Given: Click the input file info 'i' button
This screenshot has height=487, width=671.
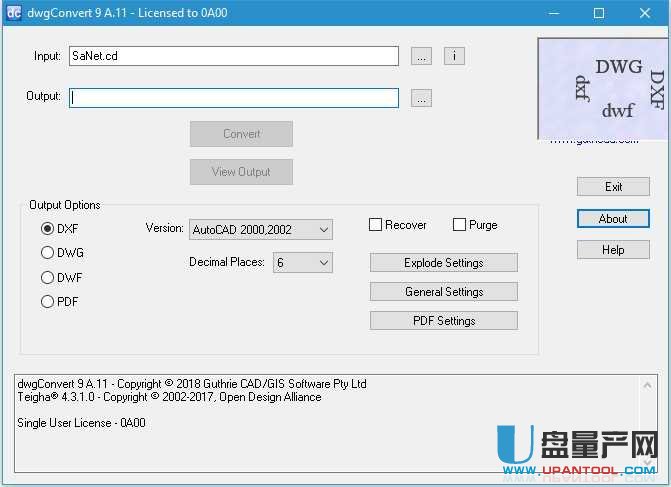Looking at the screenshot, I should [x=454, y=57].
